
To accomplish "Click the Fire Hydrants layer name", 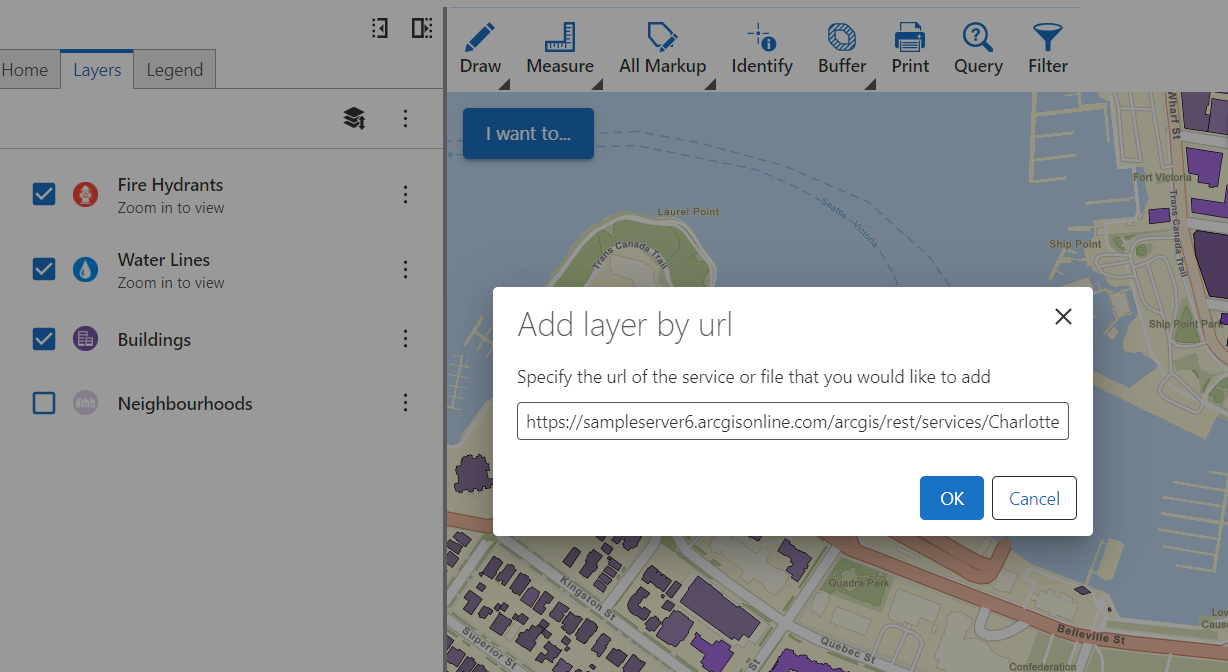I will pos(170,185).
